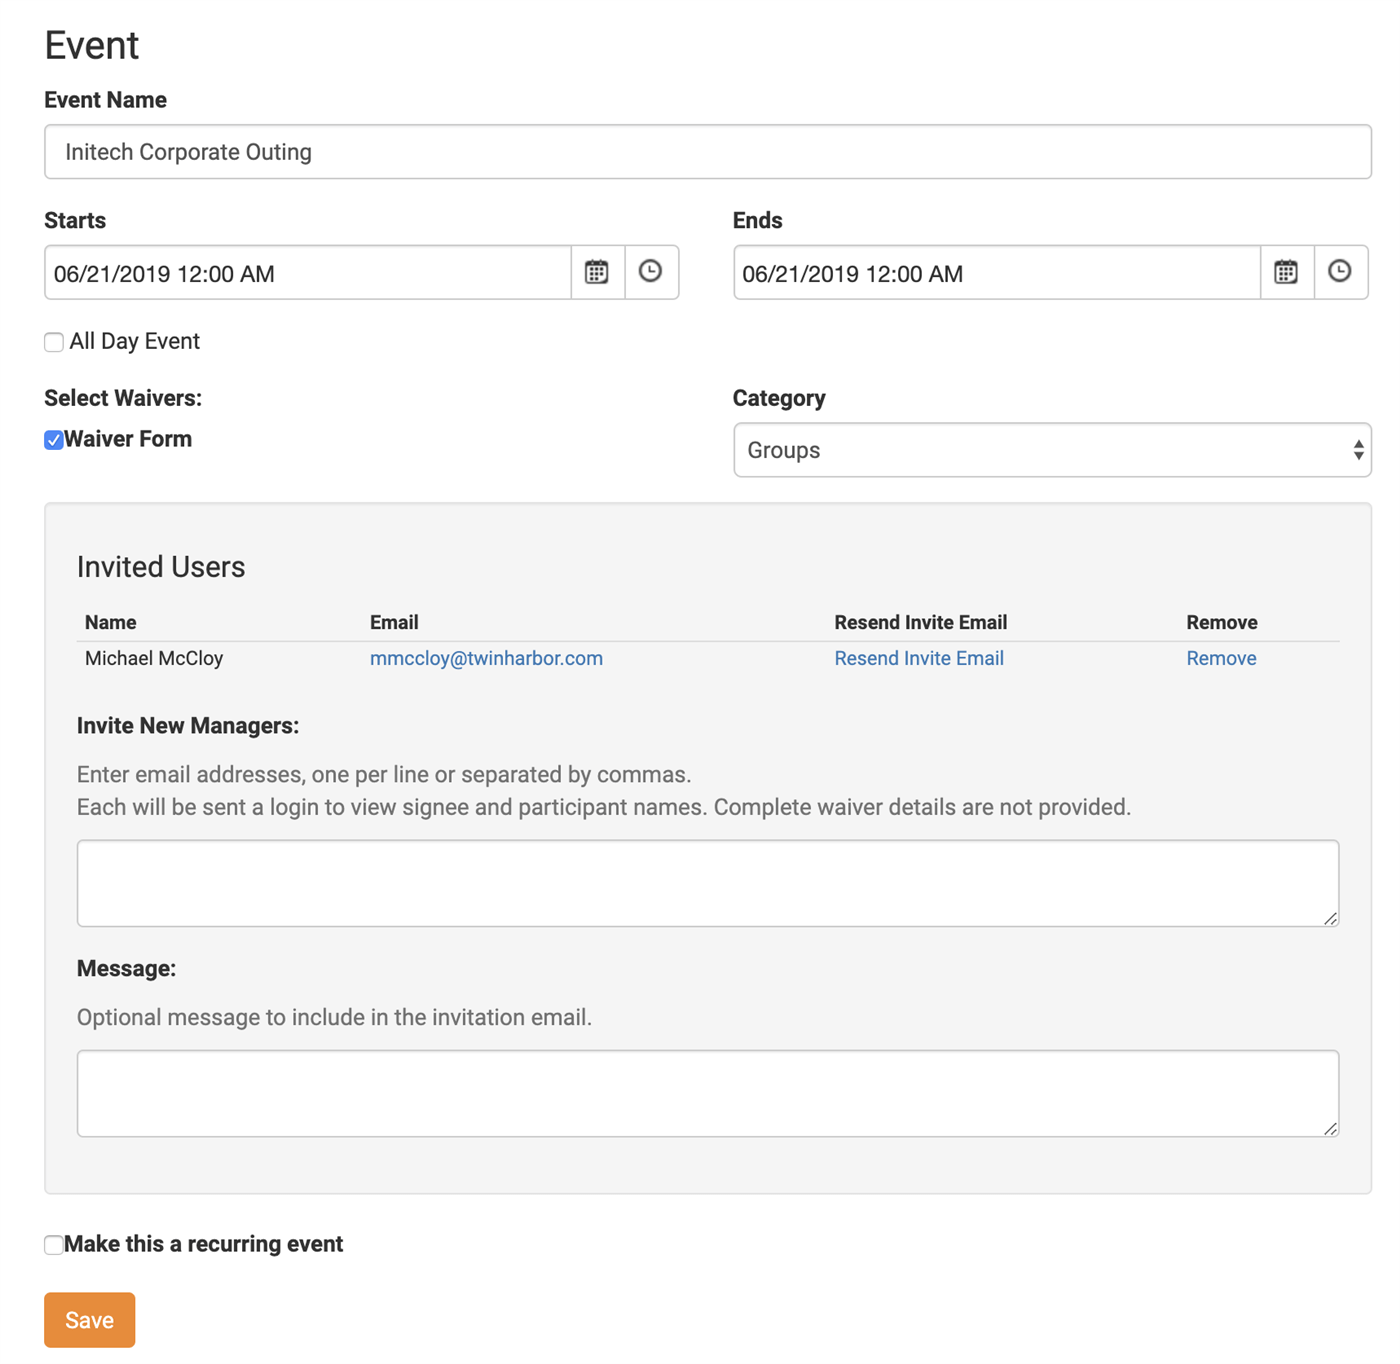This screenshot has height=1364, width=1400.
Task: Uncheck the Waiver Form checkbox
Action: pos(54,440)
